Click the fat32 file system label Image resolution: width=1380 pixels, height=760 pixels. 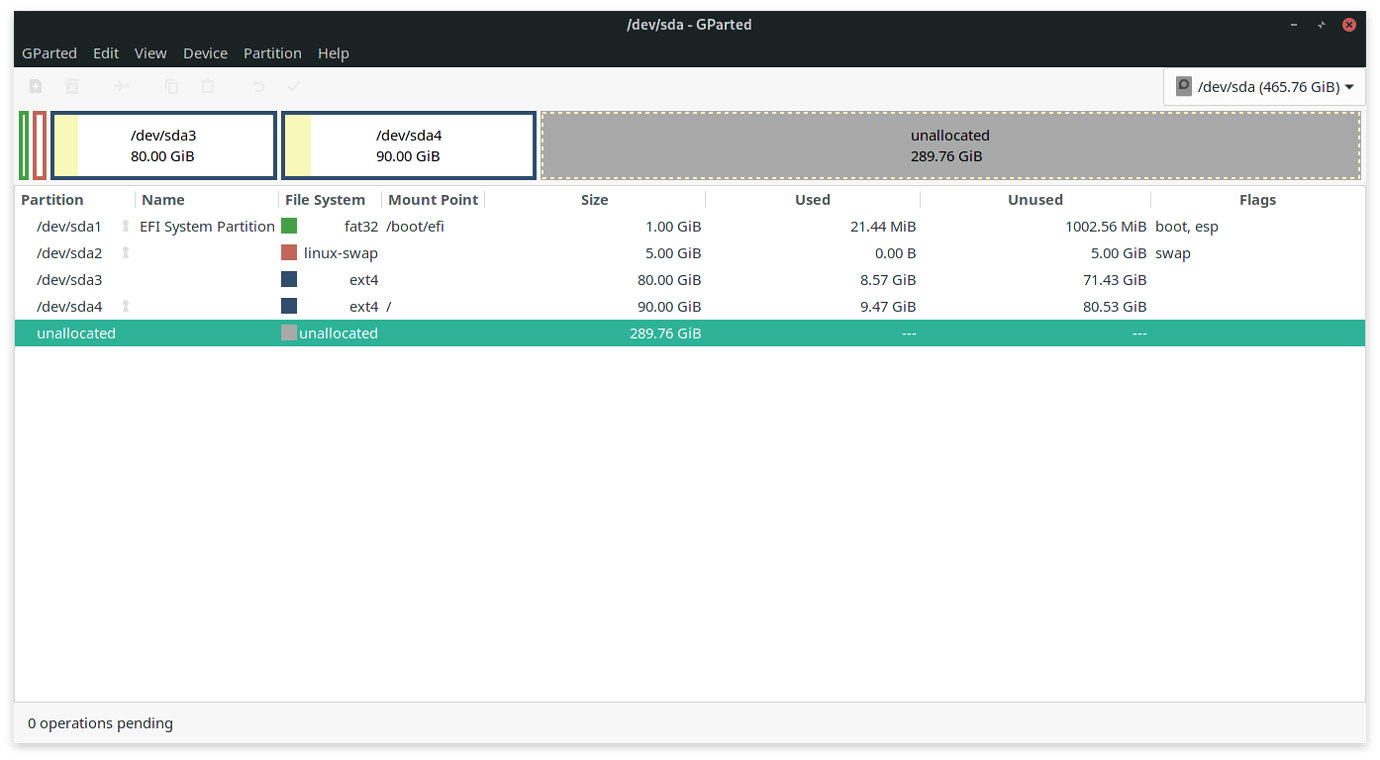(x=361, y=226)
